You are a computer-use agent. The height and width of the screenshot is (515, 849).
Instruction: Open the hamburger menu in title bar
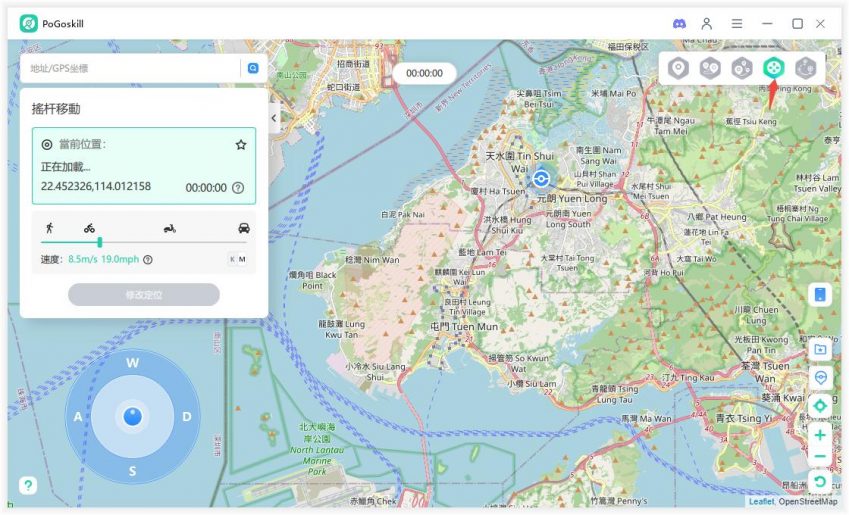point(737,23)
